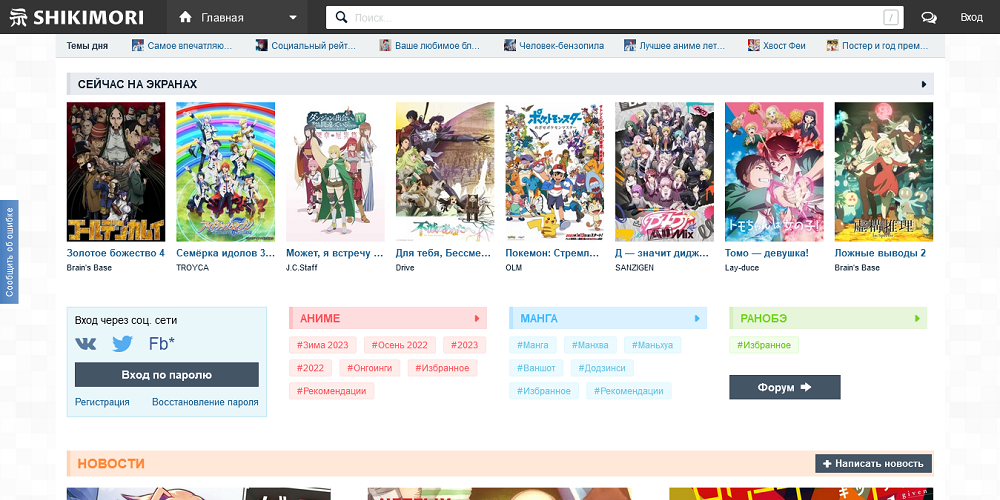Open the chat bubbles icon
Viewport: 1000px width, 500px height.
pyautogui.click(x=929, y=17)
